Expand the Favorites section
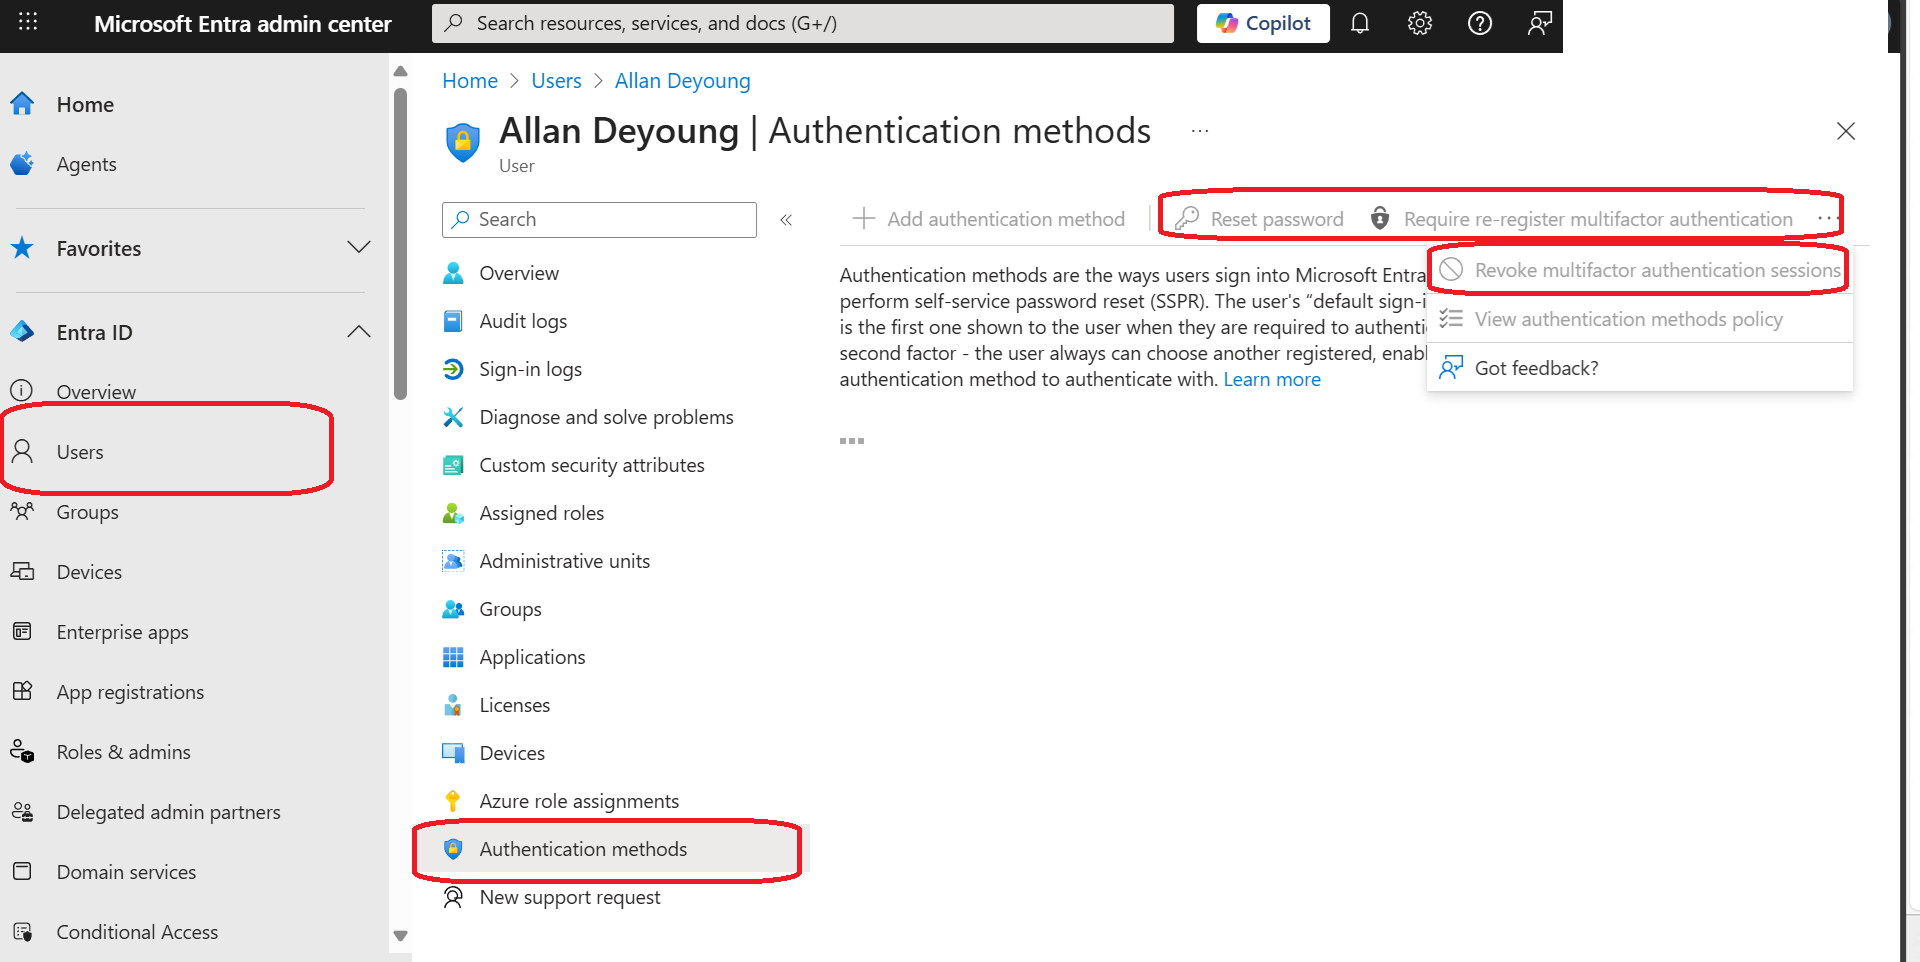The height and width of the screenshot is (962, 1920). coord(358,248)
